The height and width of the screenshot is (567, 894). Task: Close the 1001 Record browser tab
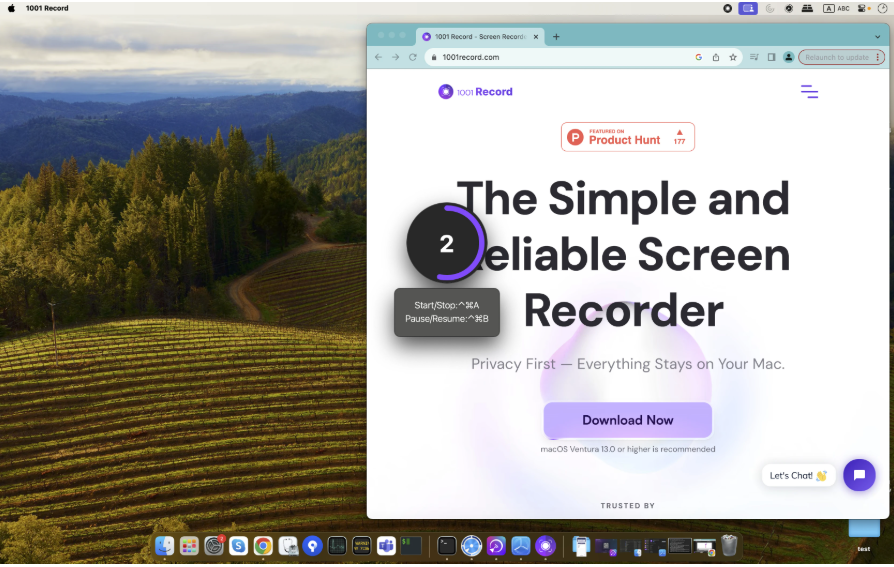(x=535, y=37)
